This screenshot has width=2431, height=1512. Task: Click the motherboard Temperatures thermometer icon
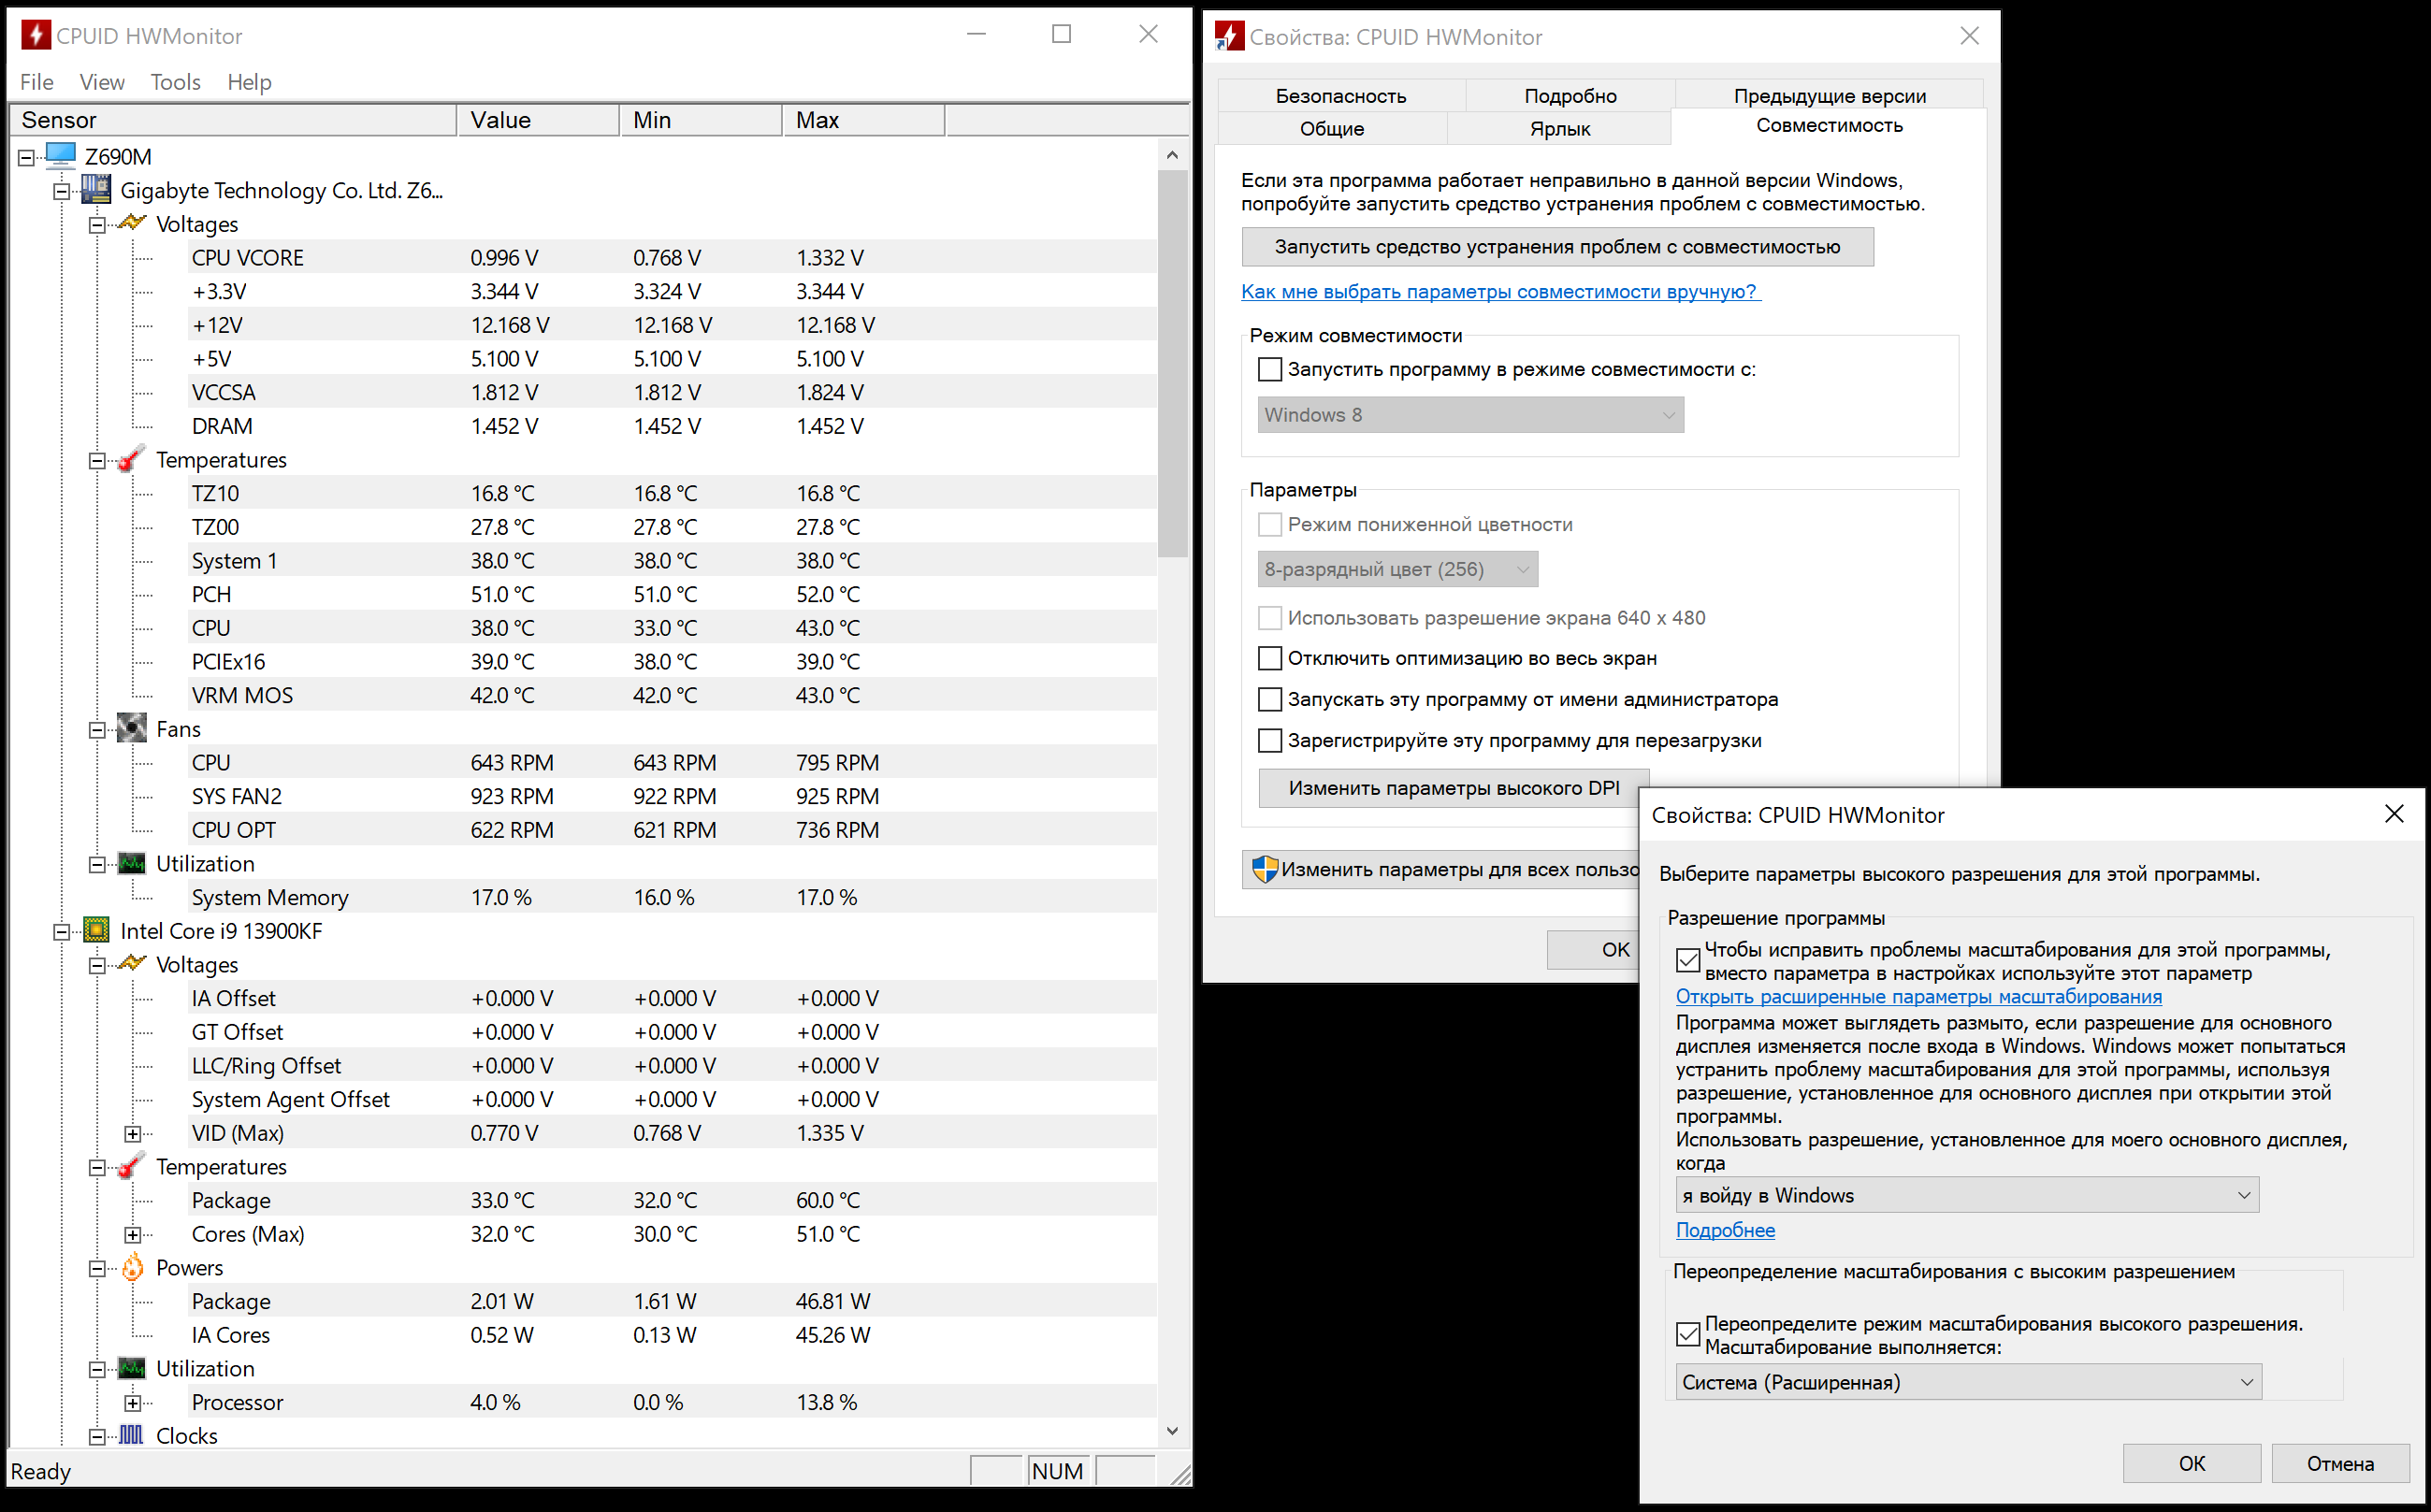click(x=132, y=459)
